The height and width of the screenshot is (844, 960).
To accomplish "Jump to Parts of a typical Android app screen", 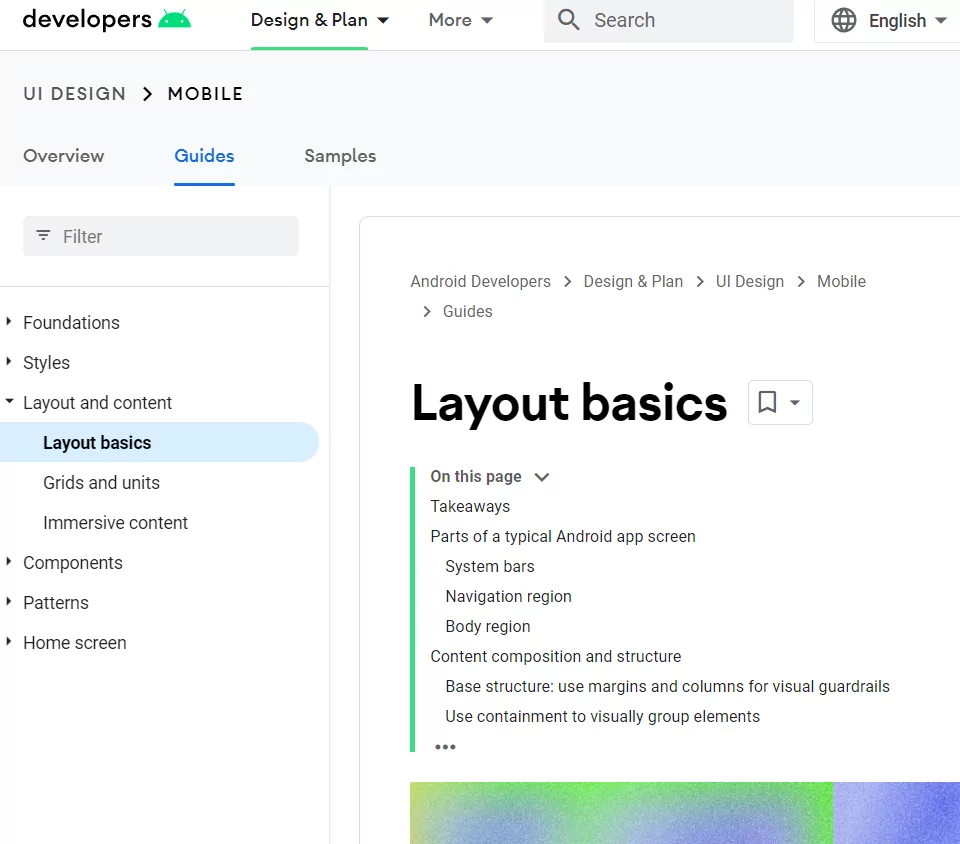I will [563, 537].
